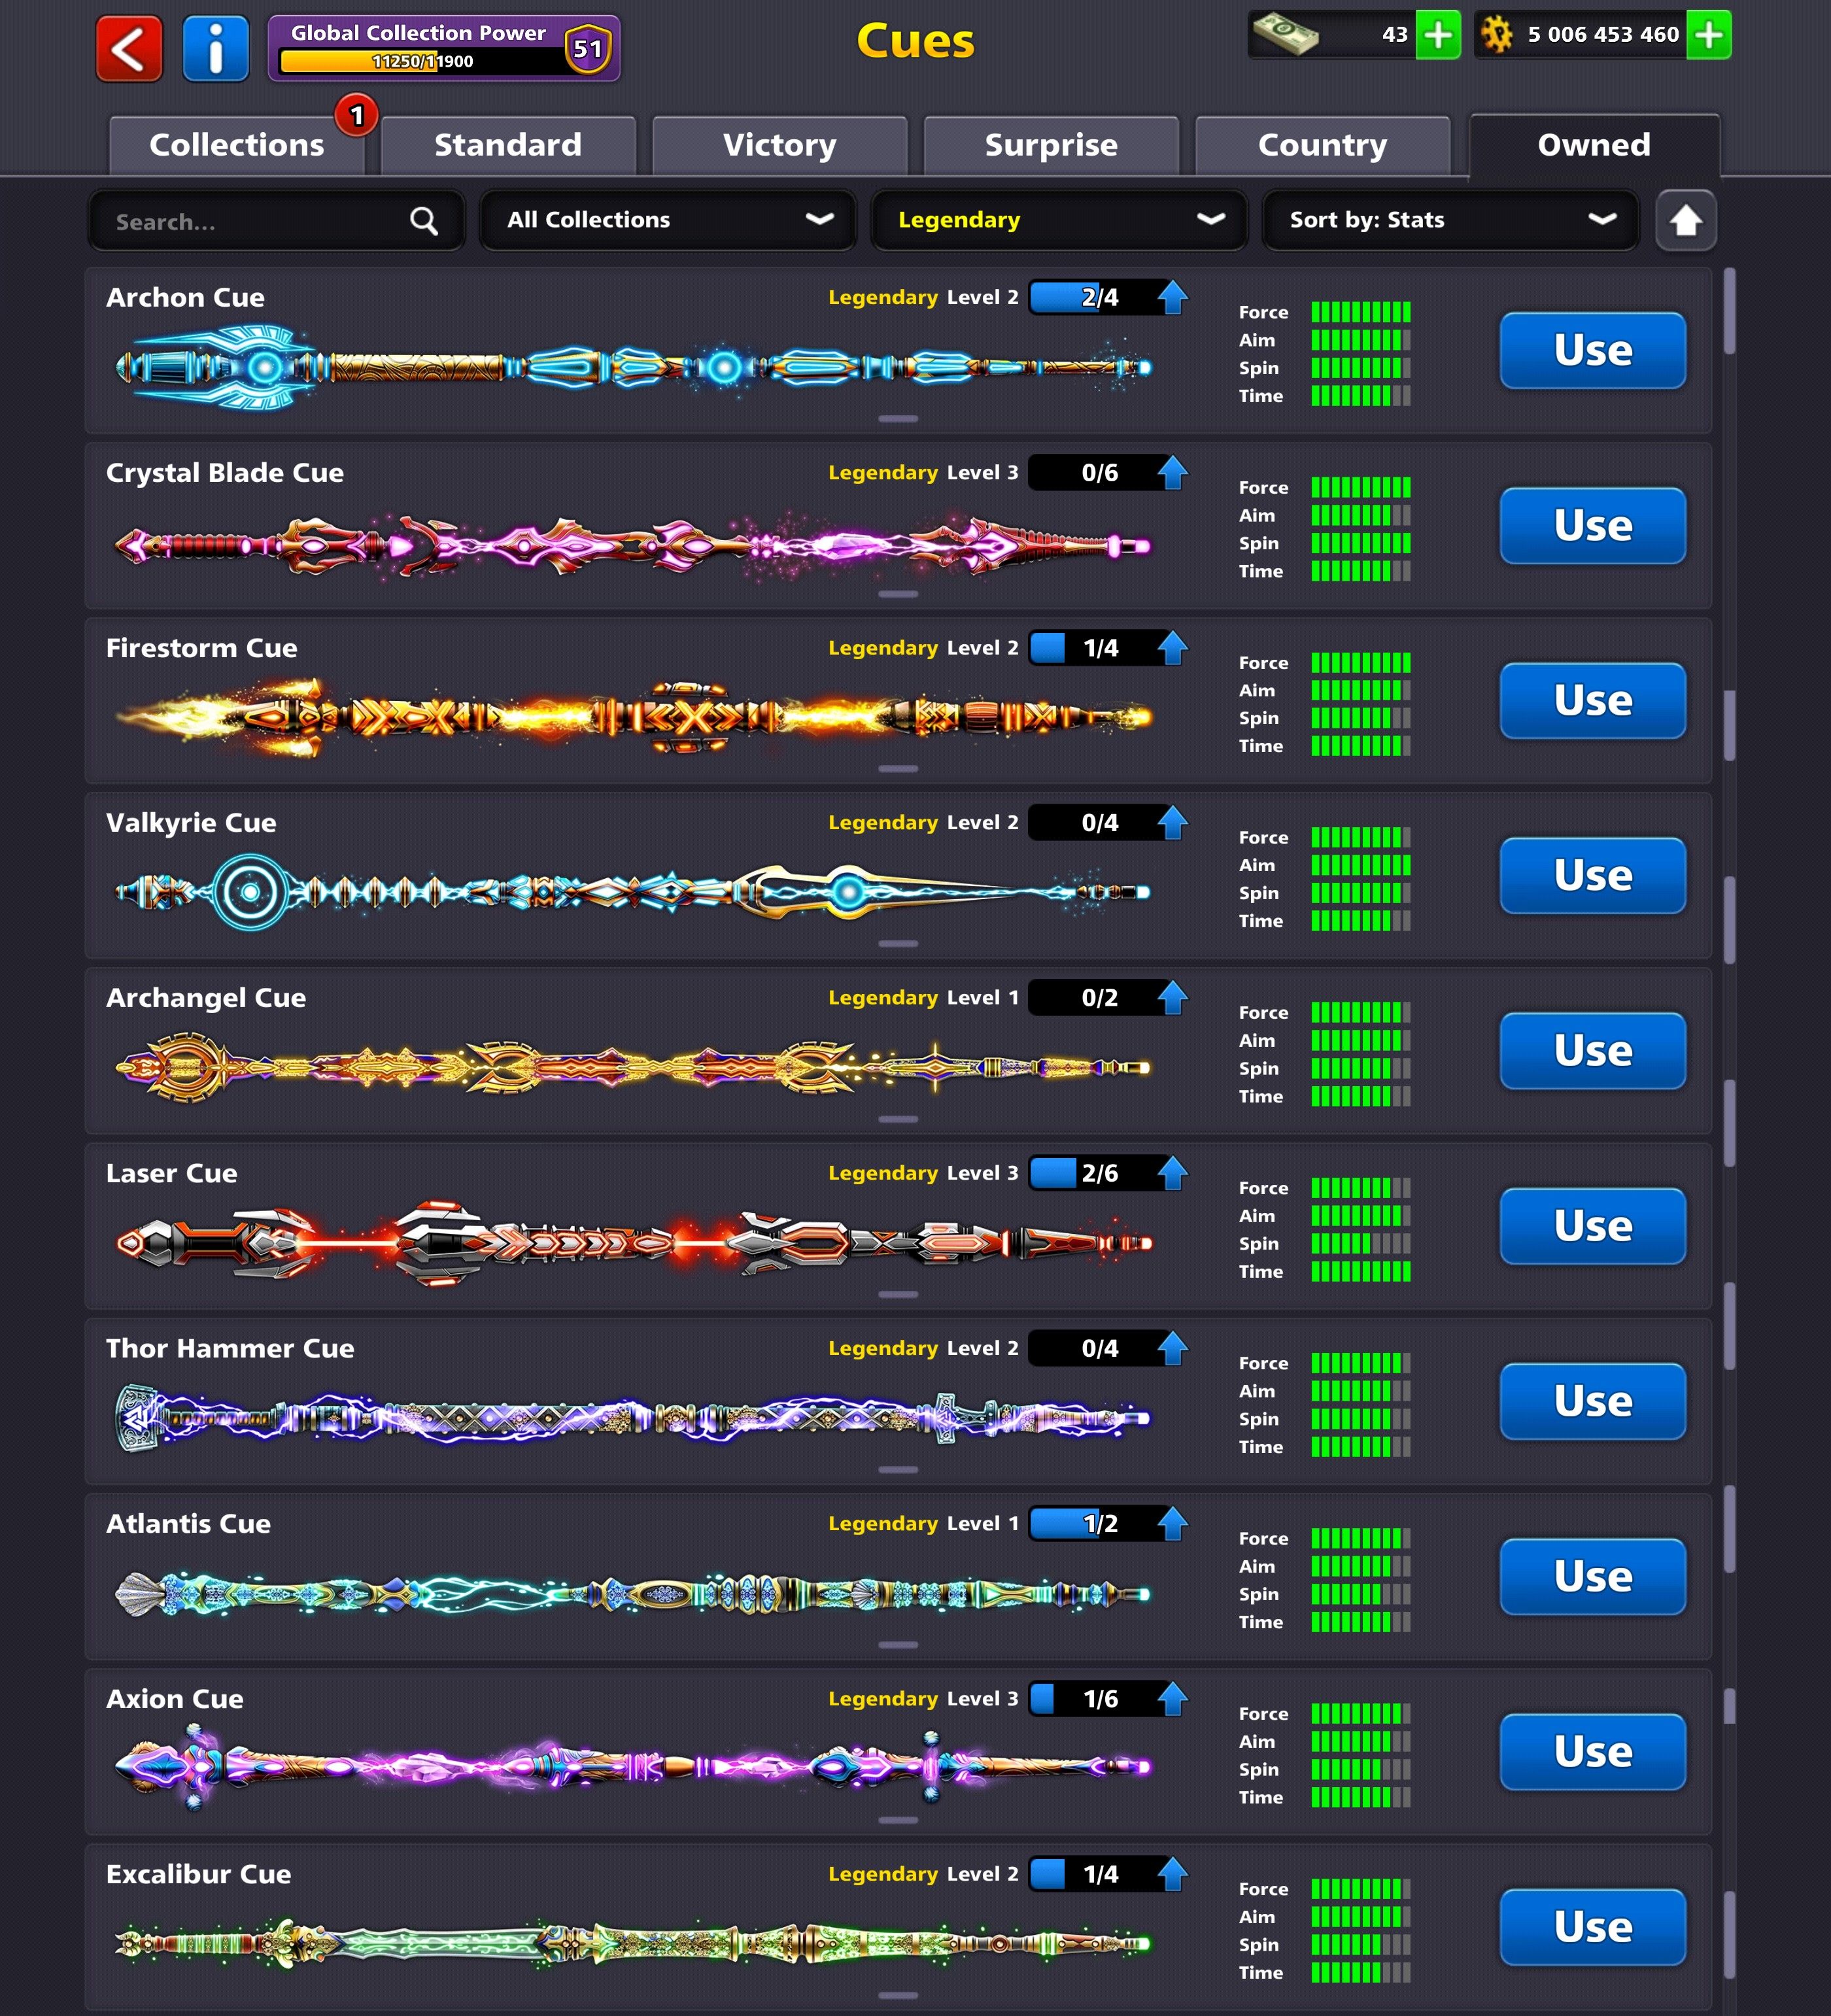Expand the Legendary rarity filter dropdown
Viewport: 1831px width, 2016px height.
click(1059, 220)
